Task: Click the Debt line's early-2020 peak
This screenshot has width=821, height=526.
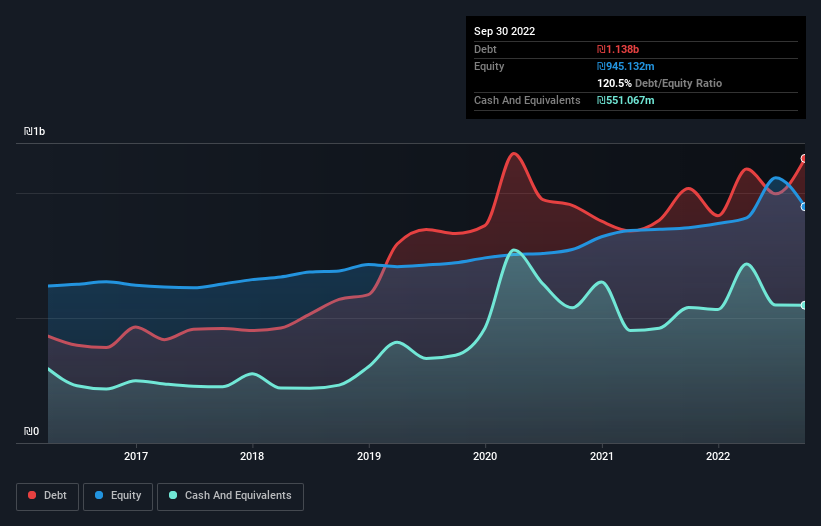Action: point(514,153)
